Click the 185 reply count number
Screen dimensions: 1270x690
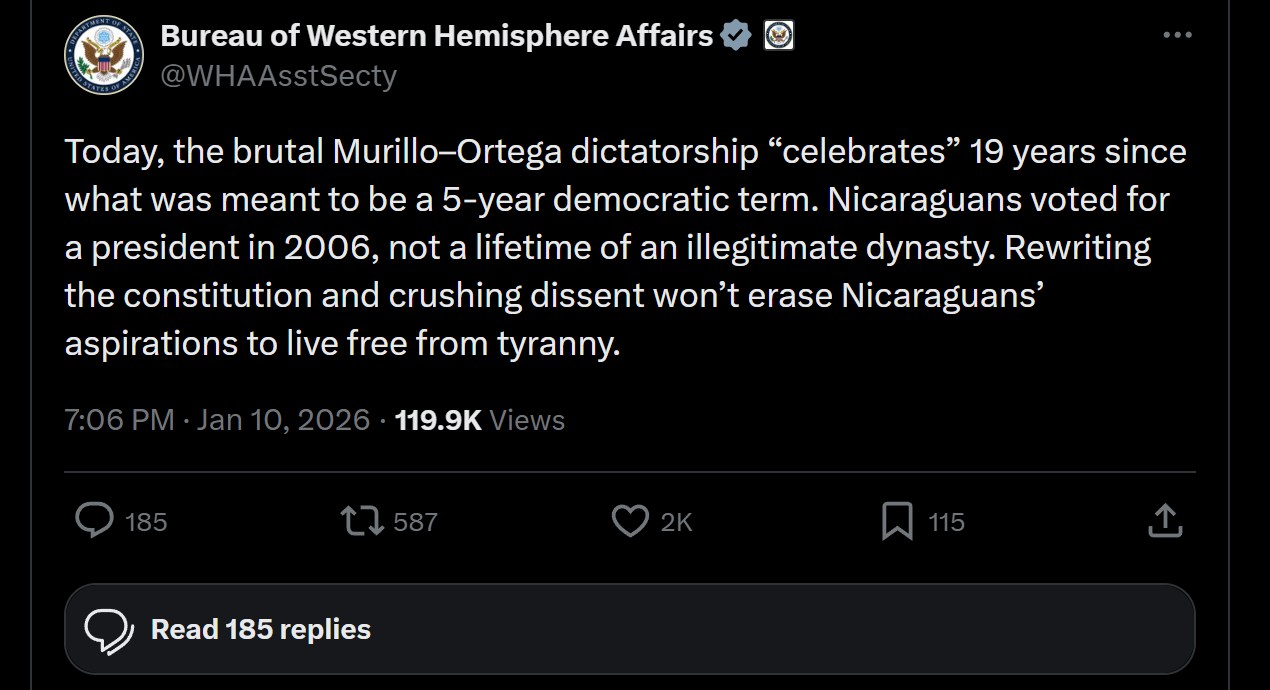146,522
